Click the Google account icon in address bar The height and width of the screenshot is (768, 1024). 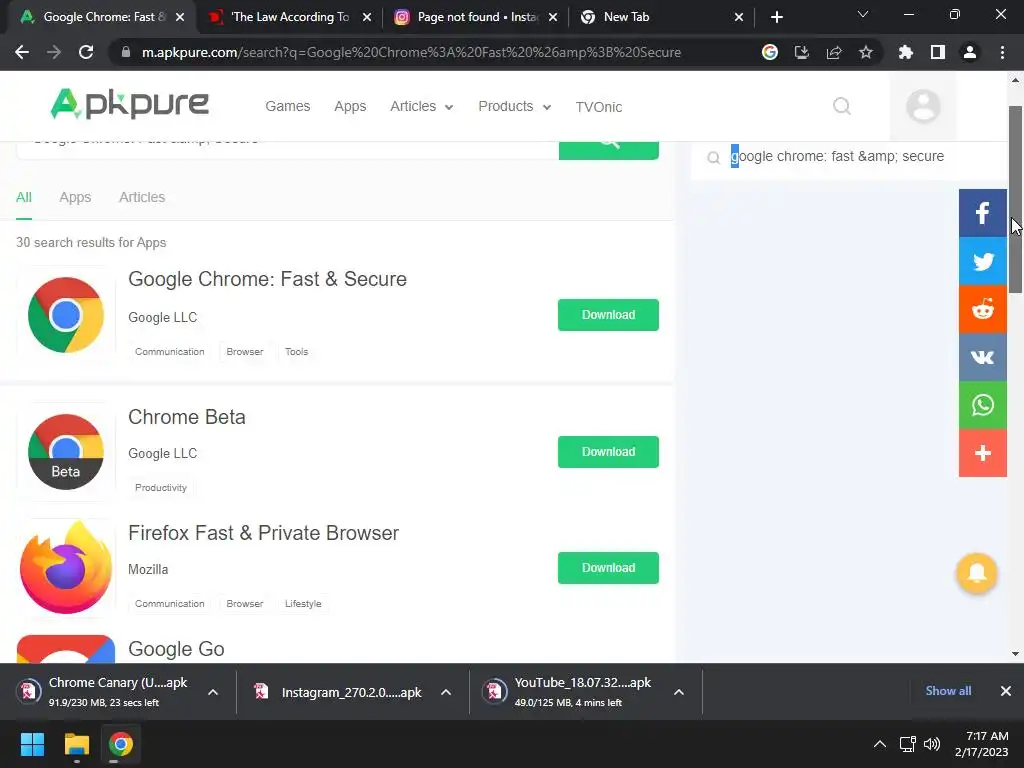[770, 52]
